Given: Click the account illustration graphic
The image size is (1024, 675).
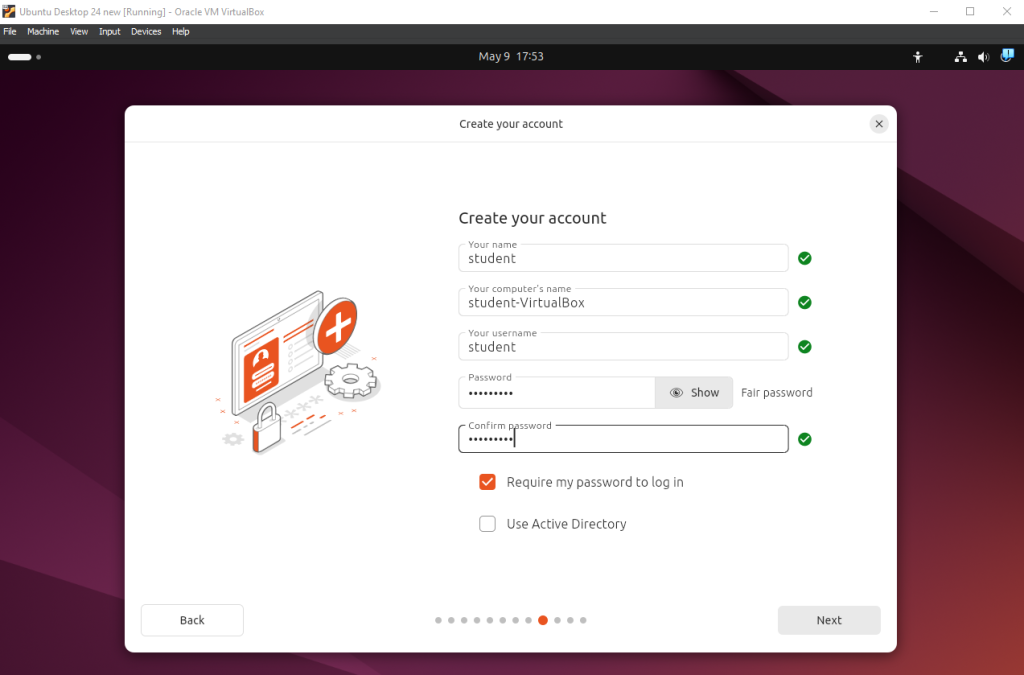Looking at the screenshot, I should [x=299, y=372].
